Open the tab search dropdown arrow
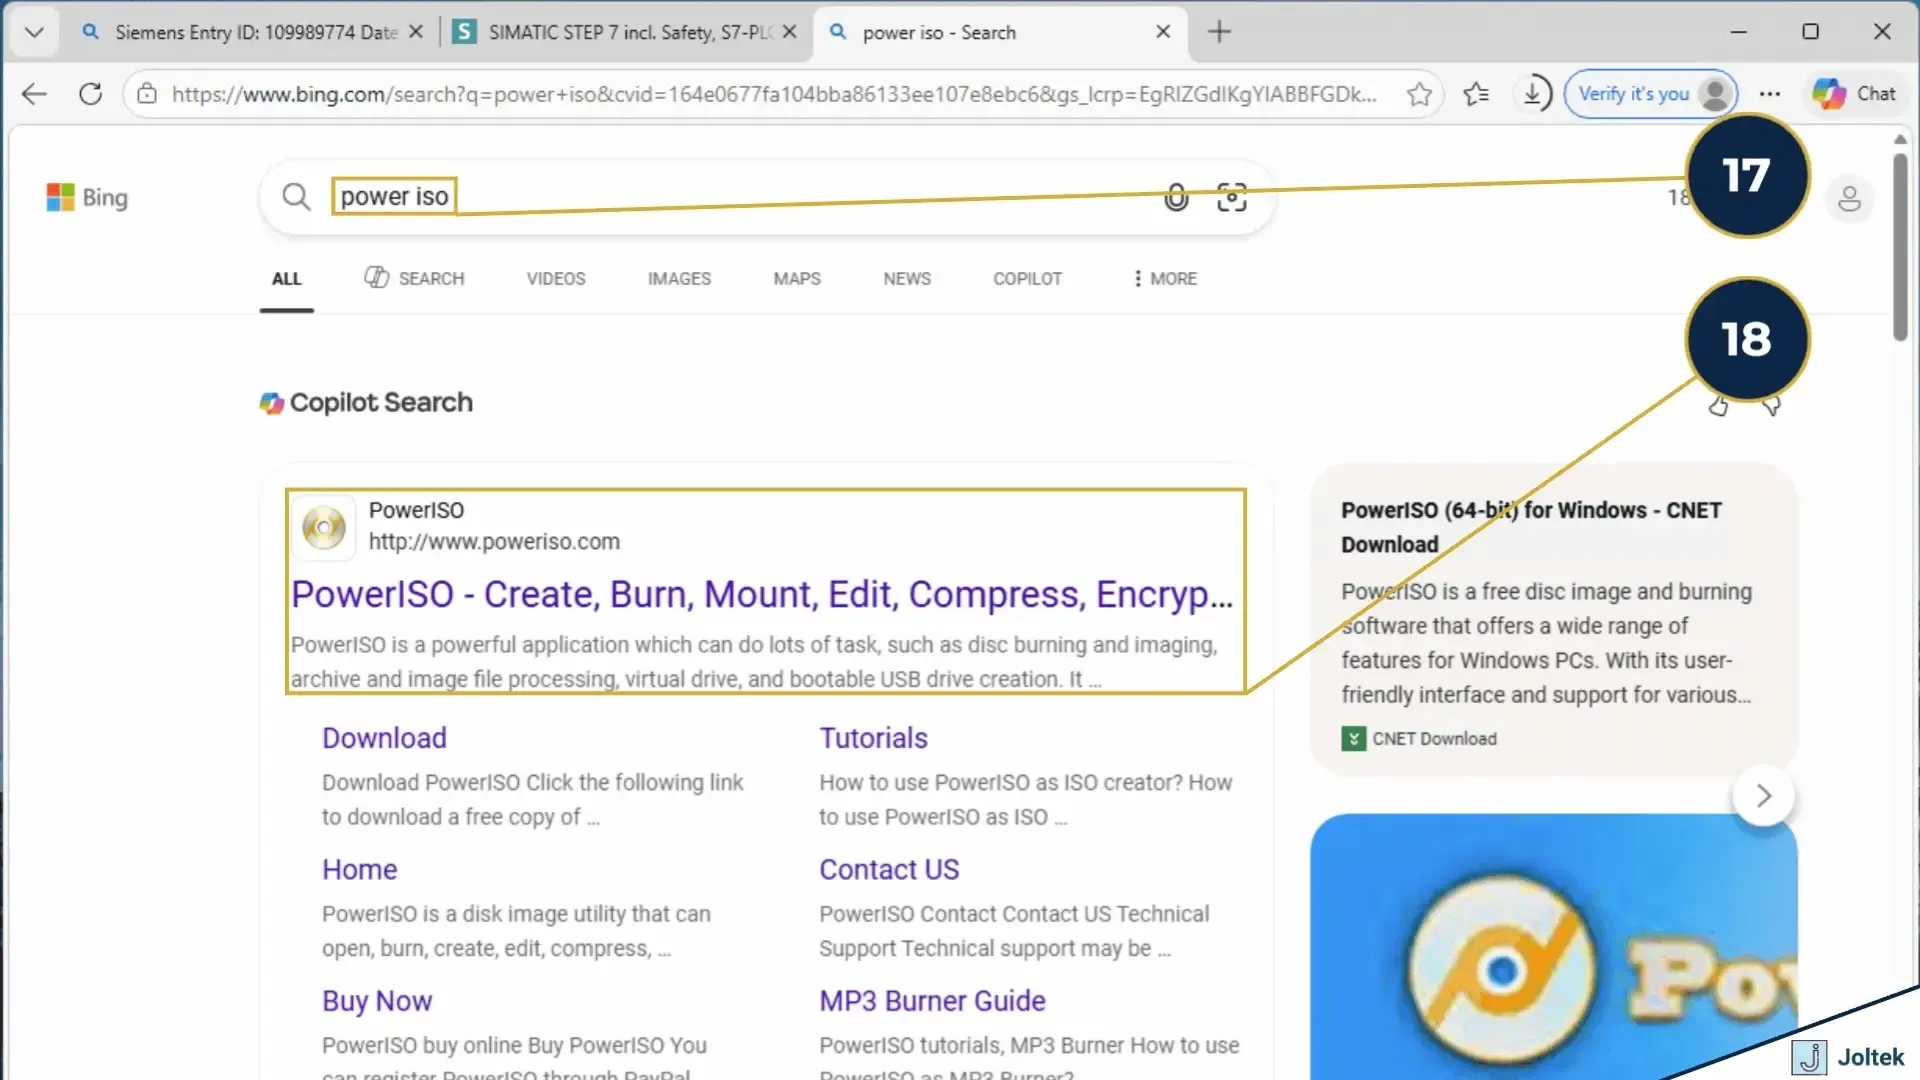This screenshot has width=1920, height=1080. [34, 32]
